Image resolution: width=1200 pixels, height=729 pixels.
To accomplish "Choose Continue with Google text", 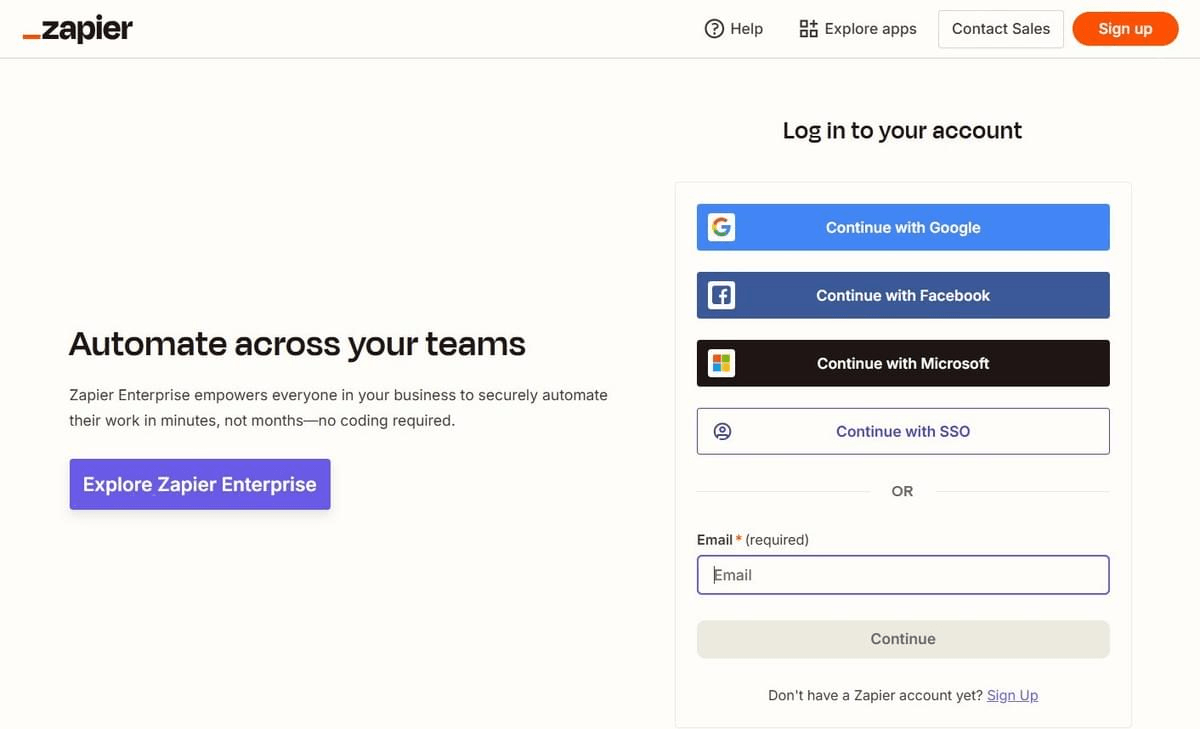I will [x=903, y=227].
